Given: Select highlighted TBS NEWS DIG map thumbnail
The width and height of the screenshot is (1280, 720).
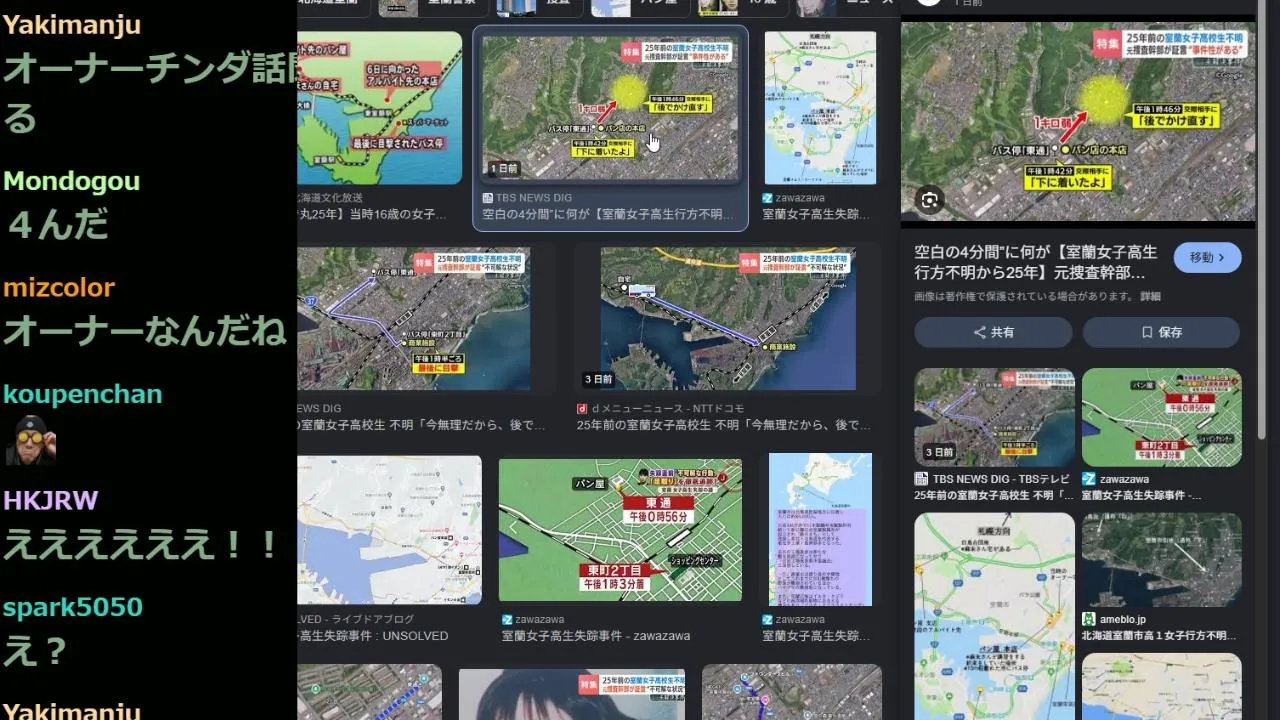Looking at the screenshot, I should tap(610, 108).
